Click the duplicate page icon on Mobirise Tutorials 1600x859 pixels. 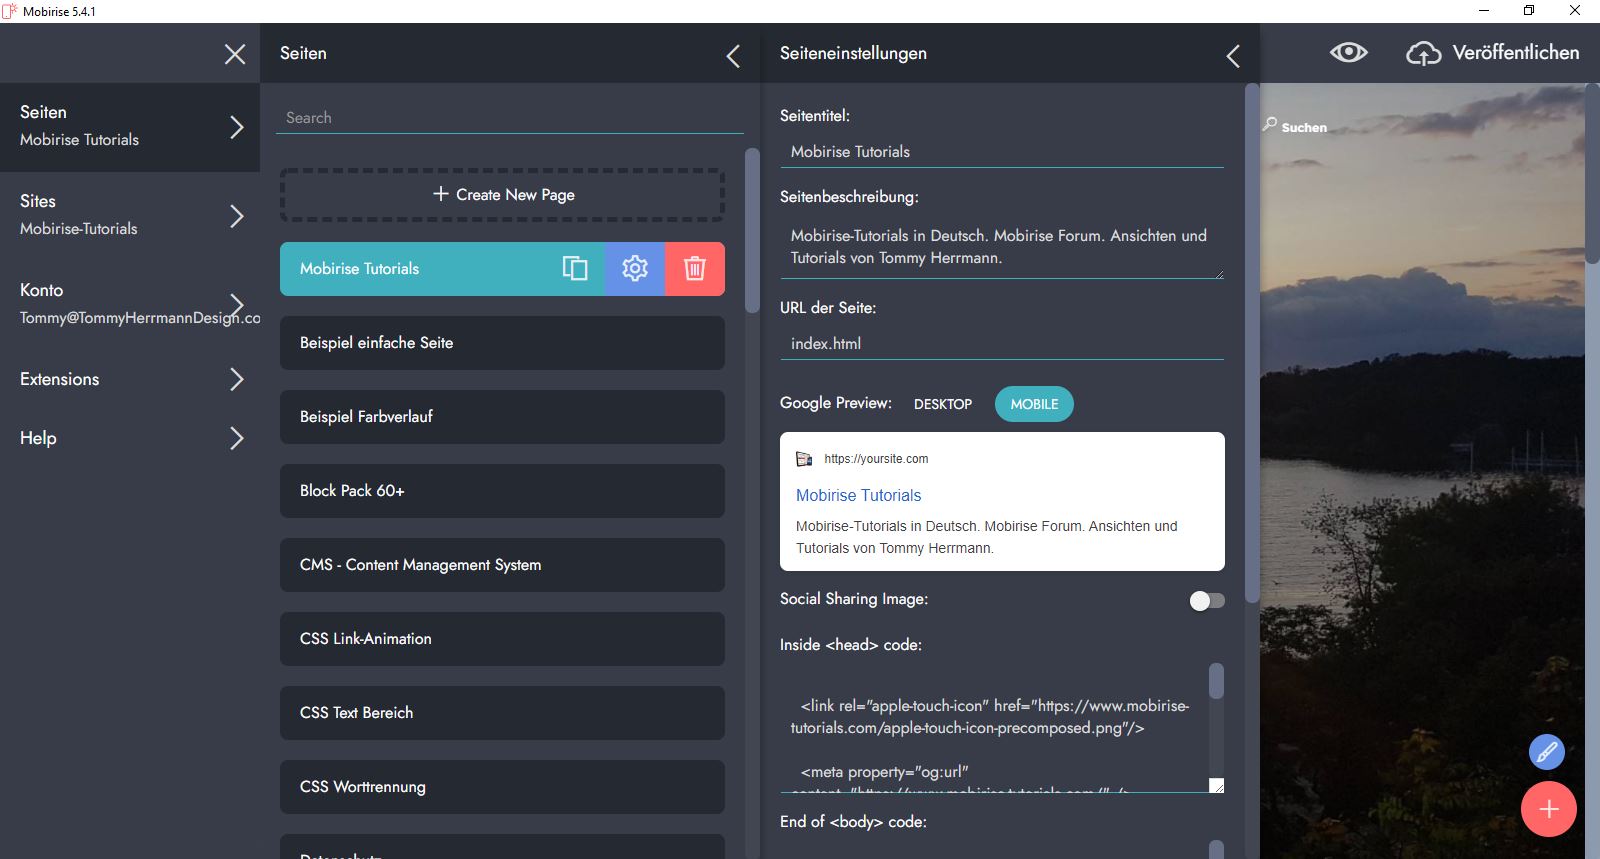[575, 269]
